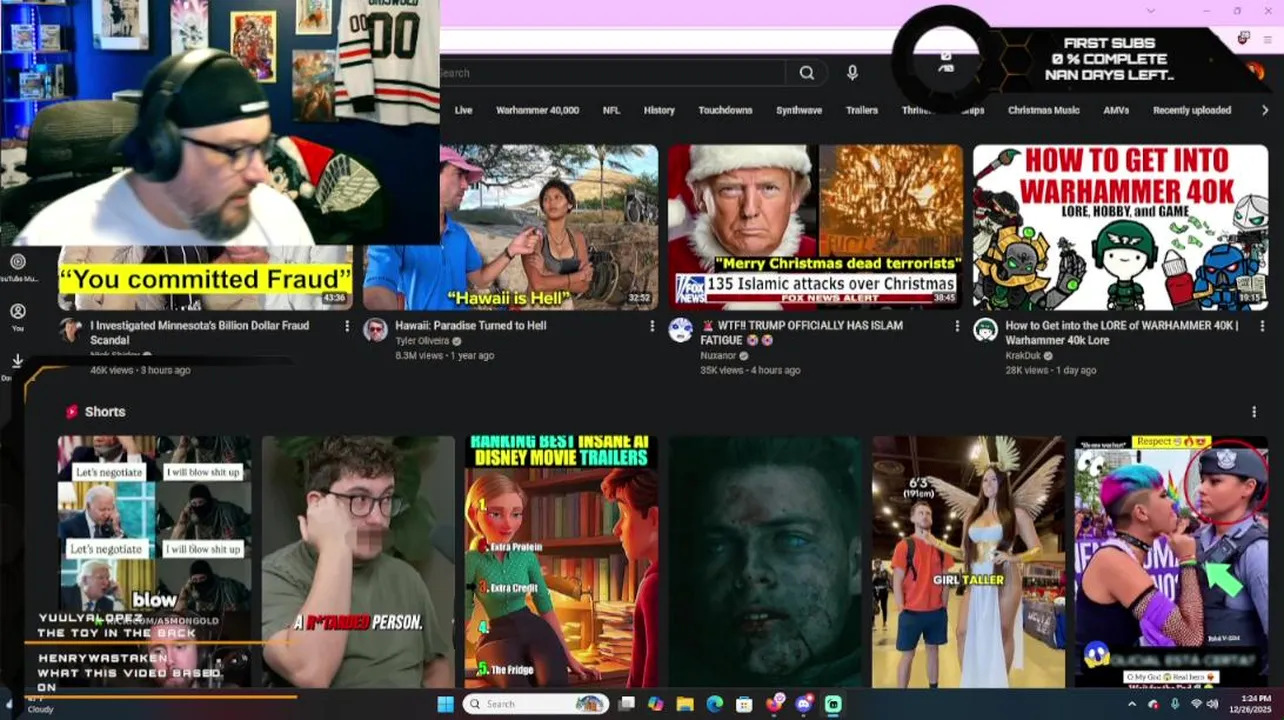Image resolution: width=1284 pixels, height=720 pixels.
Task: Open Hawaii: Paradise Turned to Hell title
Action: pos(470,326)
